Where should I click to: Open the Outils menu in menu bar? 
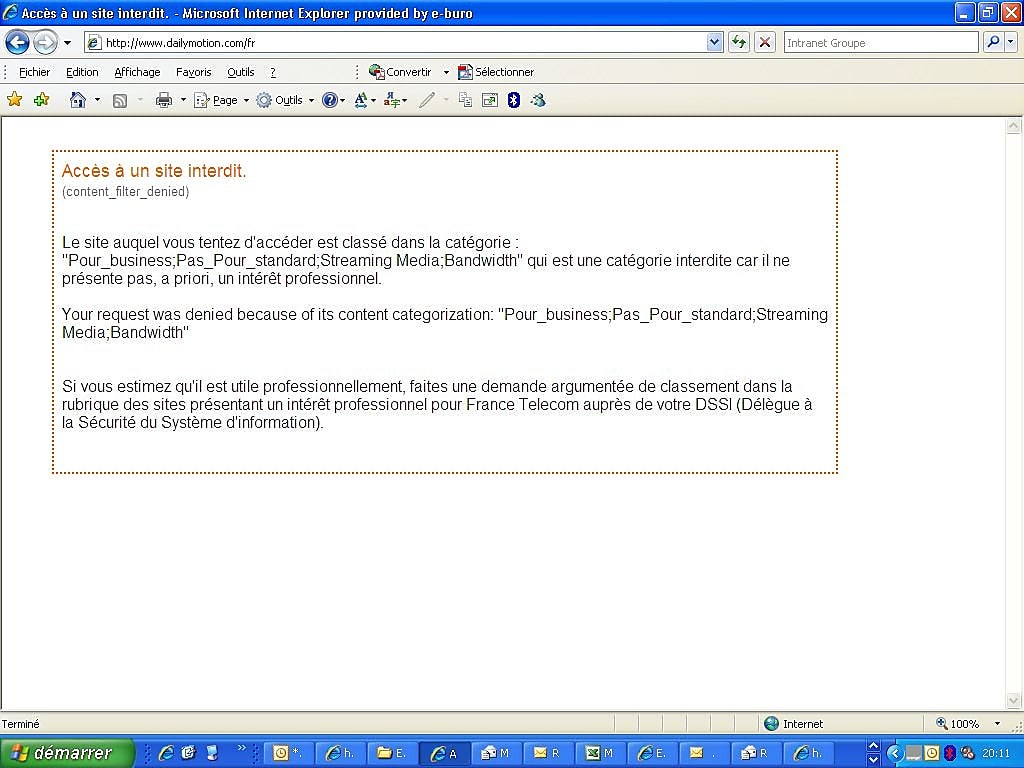click(240, 72)
